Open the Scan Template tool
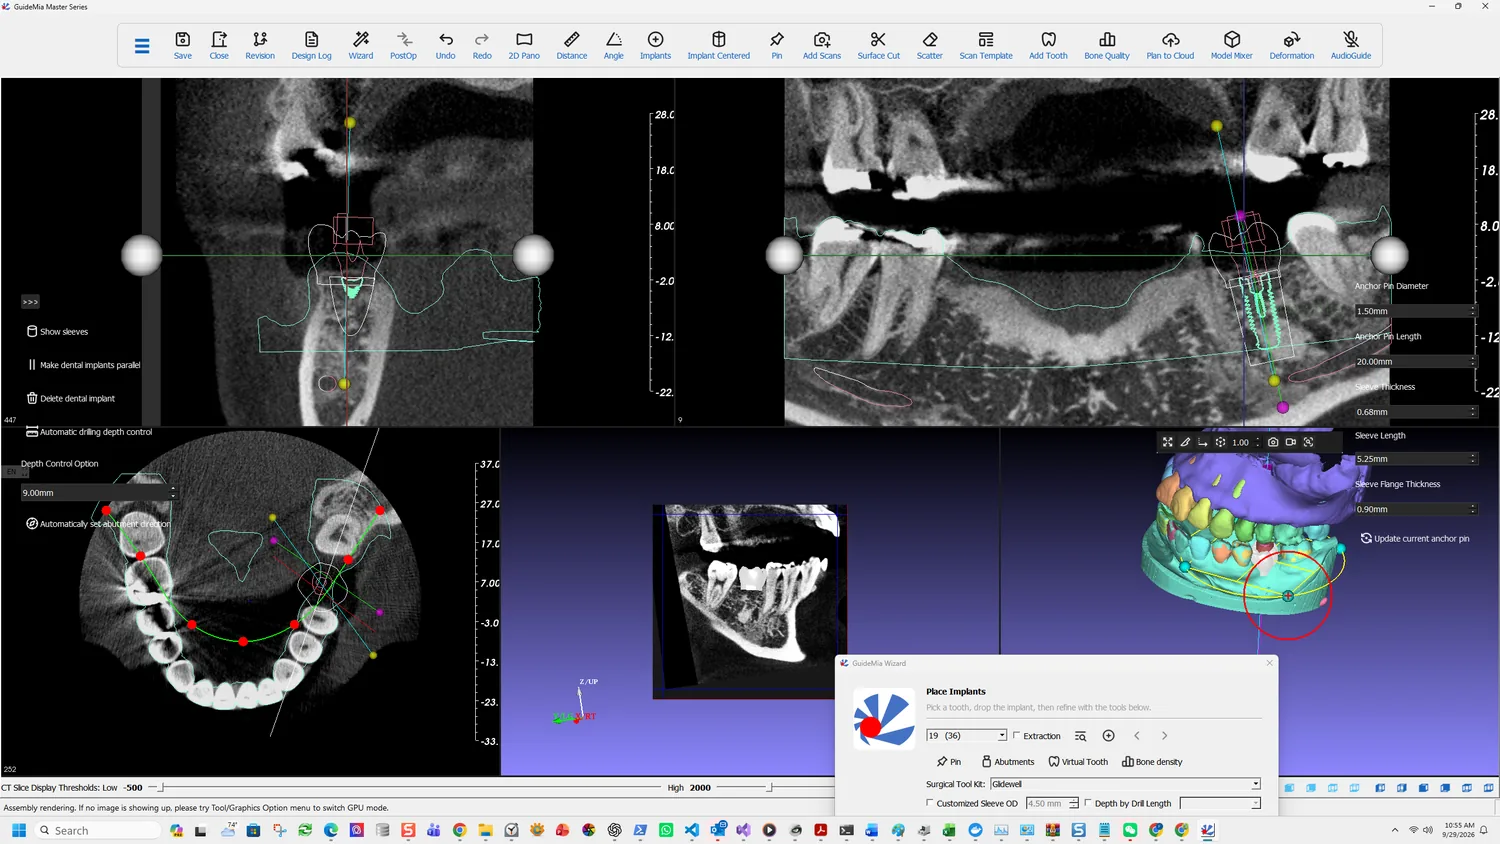 tap(986, 45)
